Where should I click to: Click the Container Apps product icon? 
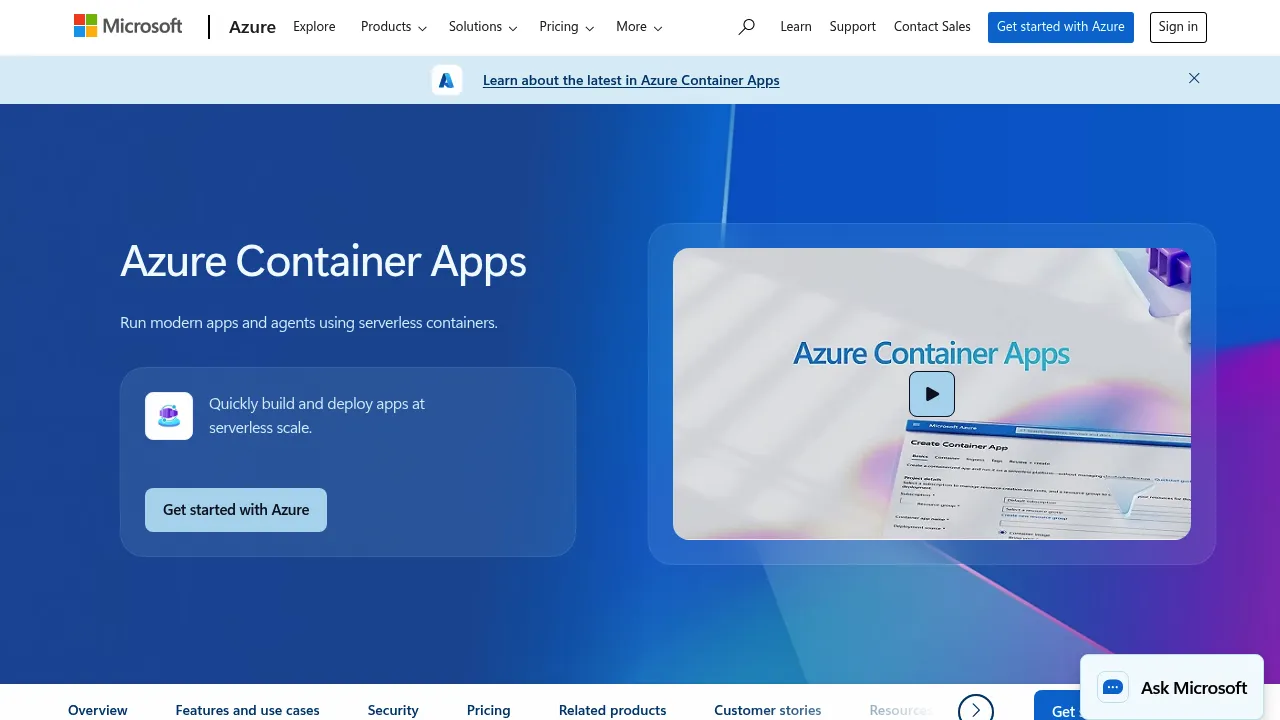click(169, 416)
